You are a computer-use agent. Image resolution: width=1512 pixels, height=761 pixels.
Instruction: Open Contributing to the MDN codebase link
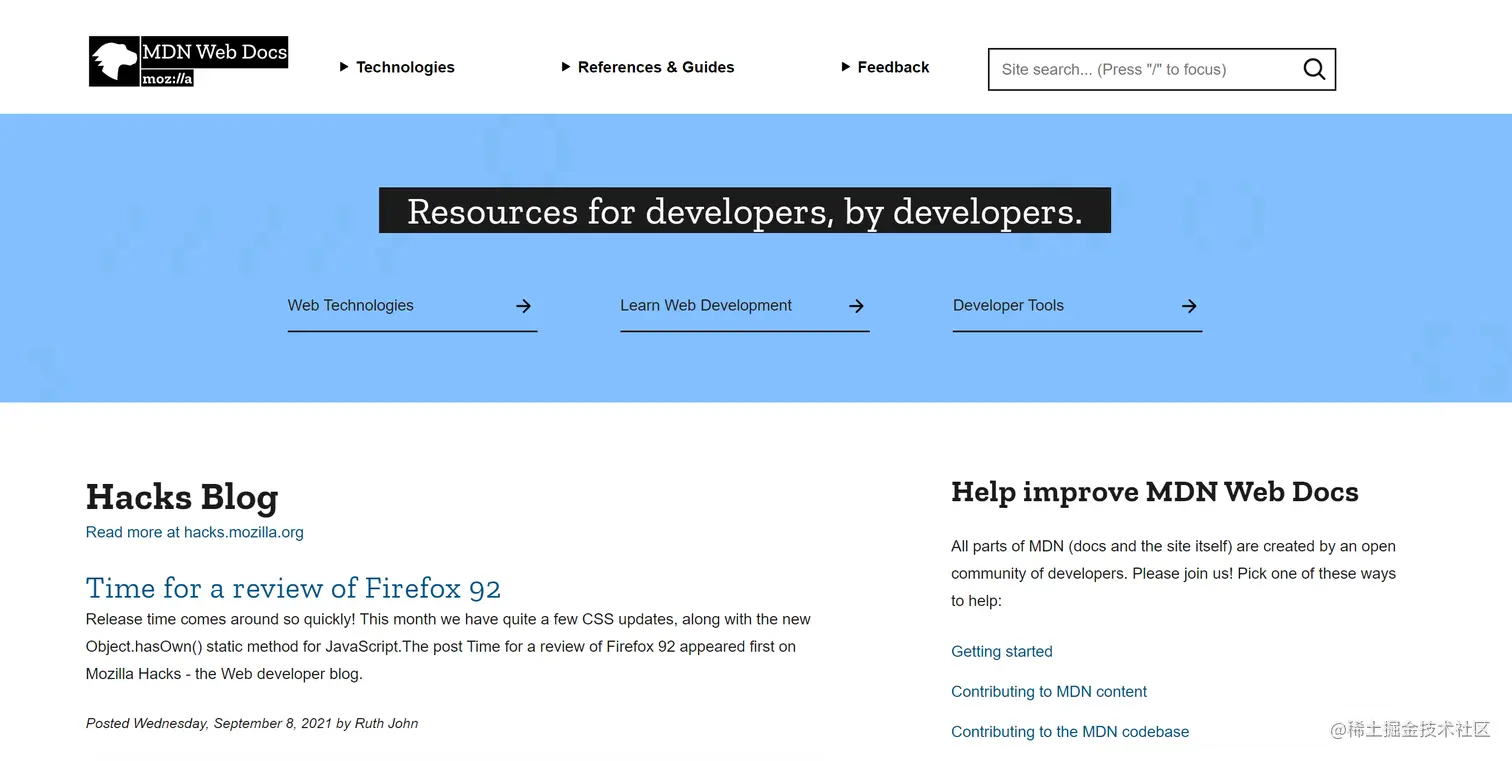click(x=1070, y=731)
